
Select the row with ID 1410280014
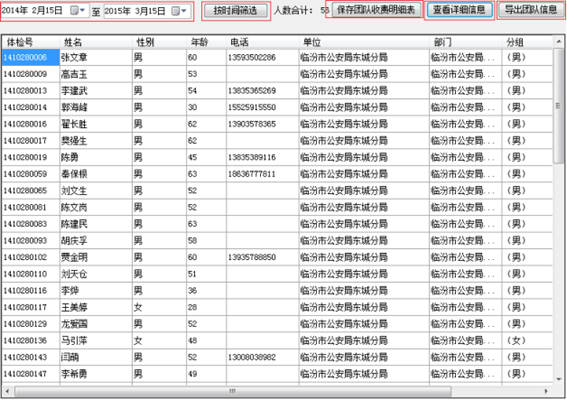[x=277, y=107]
